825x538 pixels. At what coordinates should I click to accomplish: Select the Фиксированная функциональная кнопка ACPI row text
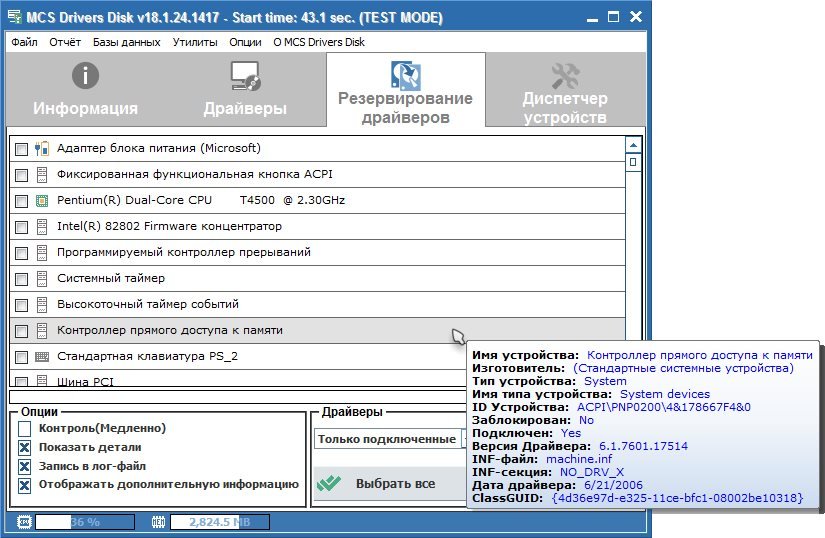click(x=195, y=174)
